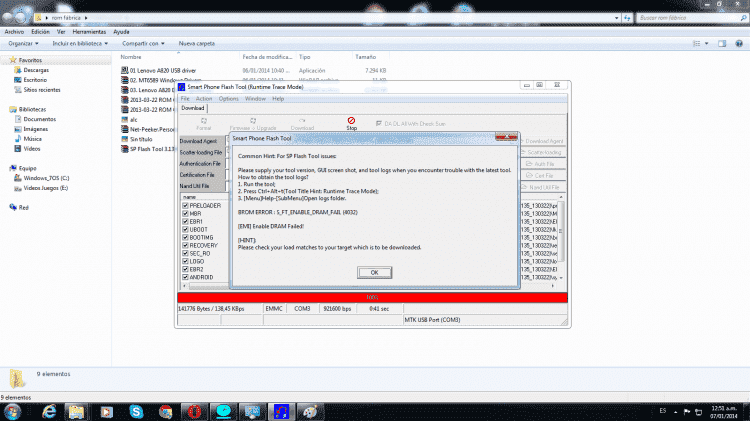The image size is (750, 421).
Task: Open the Edición menu
Action: click(40, 32)
